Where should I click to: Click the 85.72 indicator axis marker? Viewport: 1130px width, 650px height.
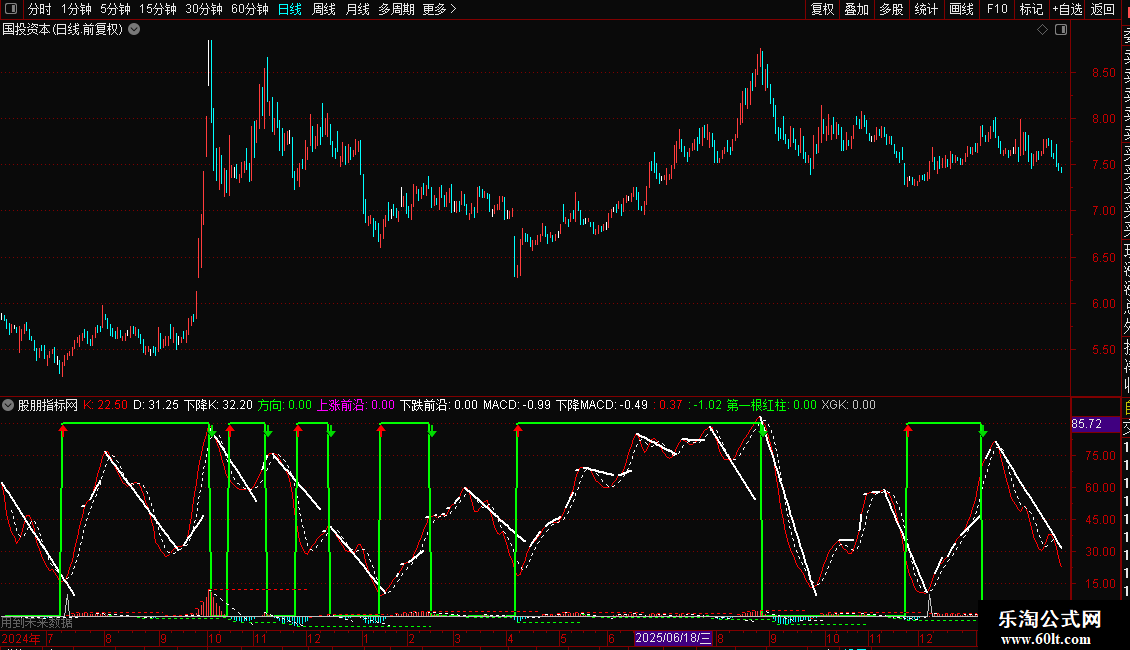[1097, 424]
